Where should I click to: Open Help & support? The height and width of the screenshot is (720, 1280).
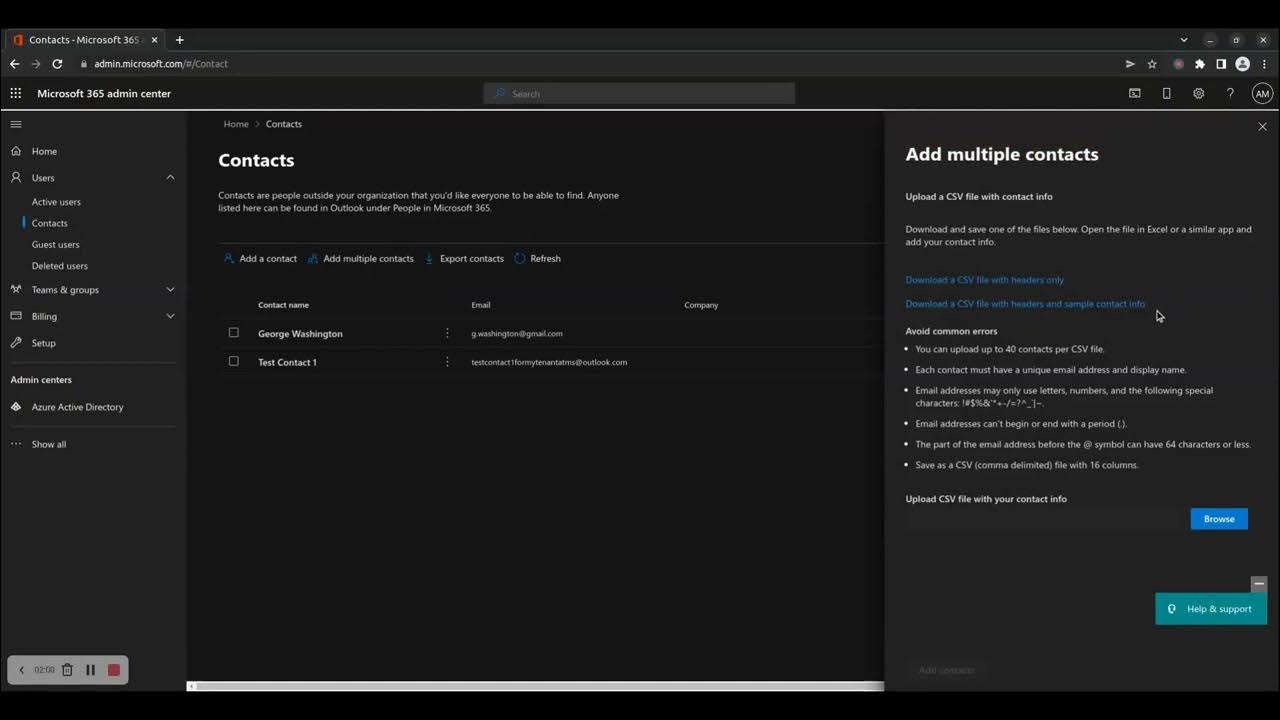(1211, 609)
